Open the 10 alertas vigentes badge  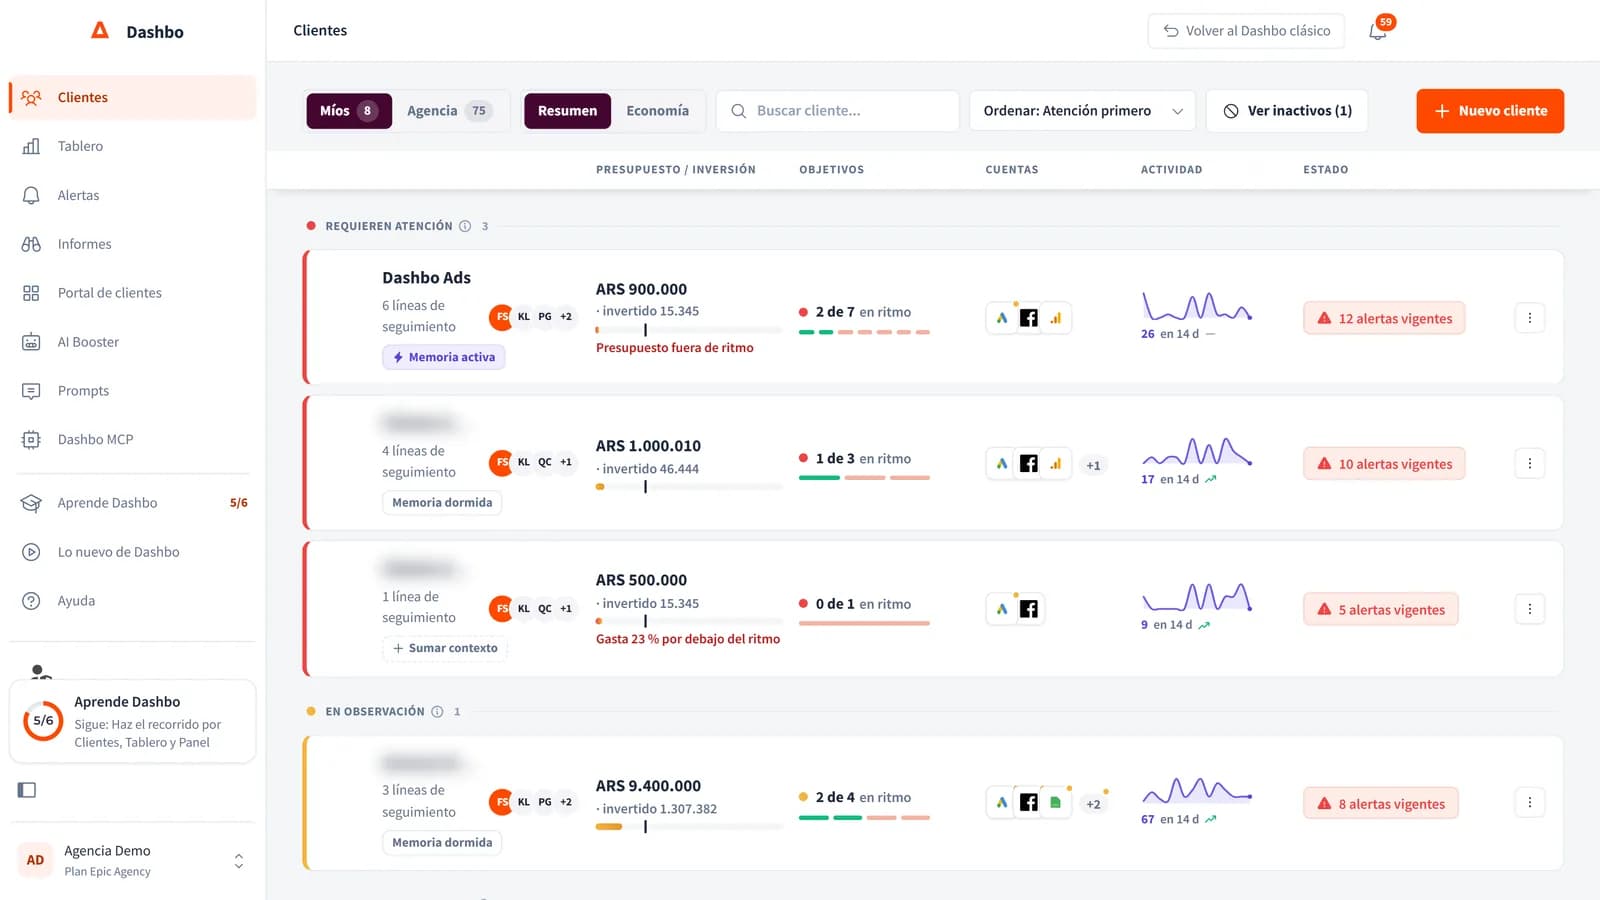tap(1384, 464)
